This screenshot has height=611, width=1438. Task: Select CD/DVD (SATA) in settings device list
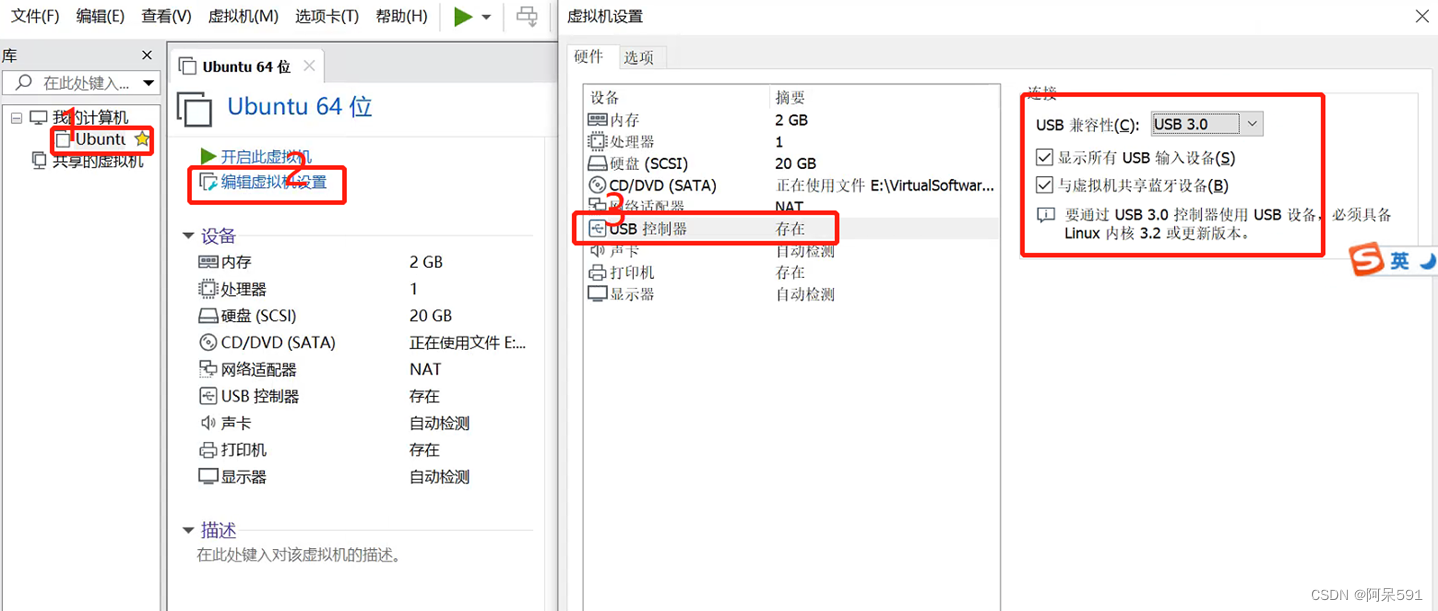pos(791,186)
